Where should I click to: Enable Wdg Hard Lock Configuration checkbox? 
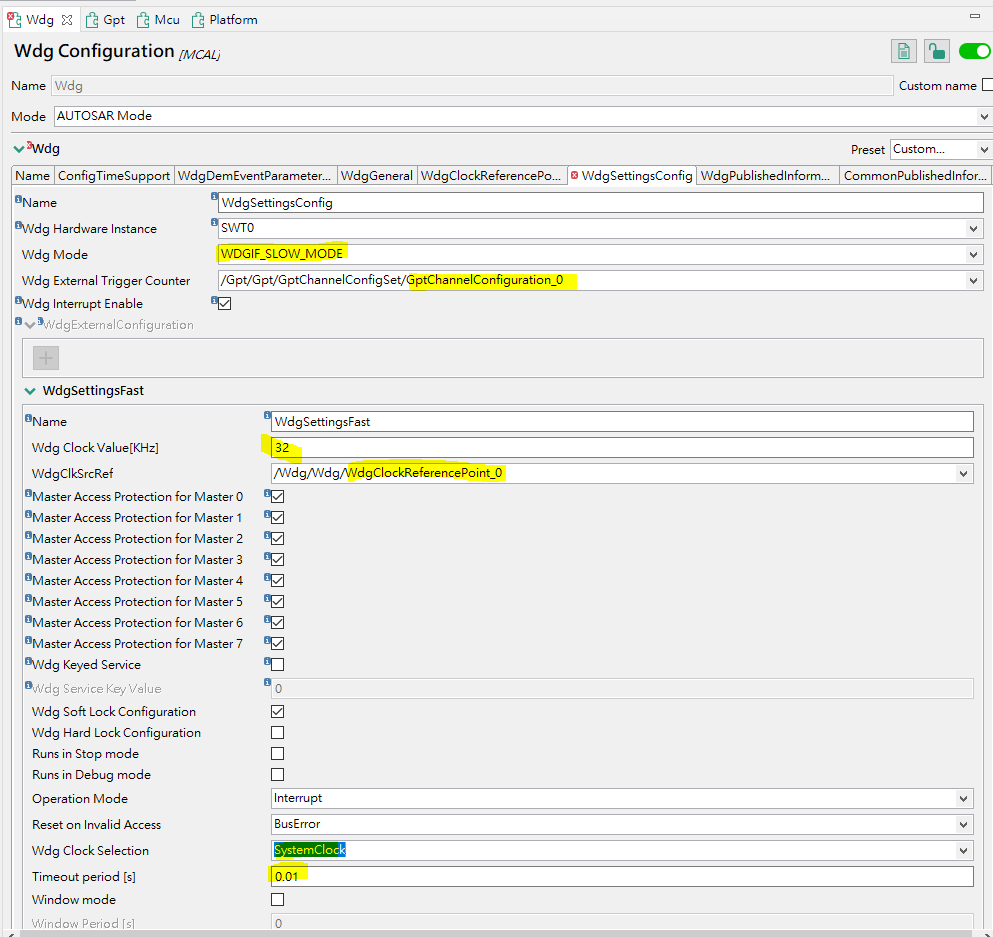coord(277,733)
